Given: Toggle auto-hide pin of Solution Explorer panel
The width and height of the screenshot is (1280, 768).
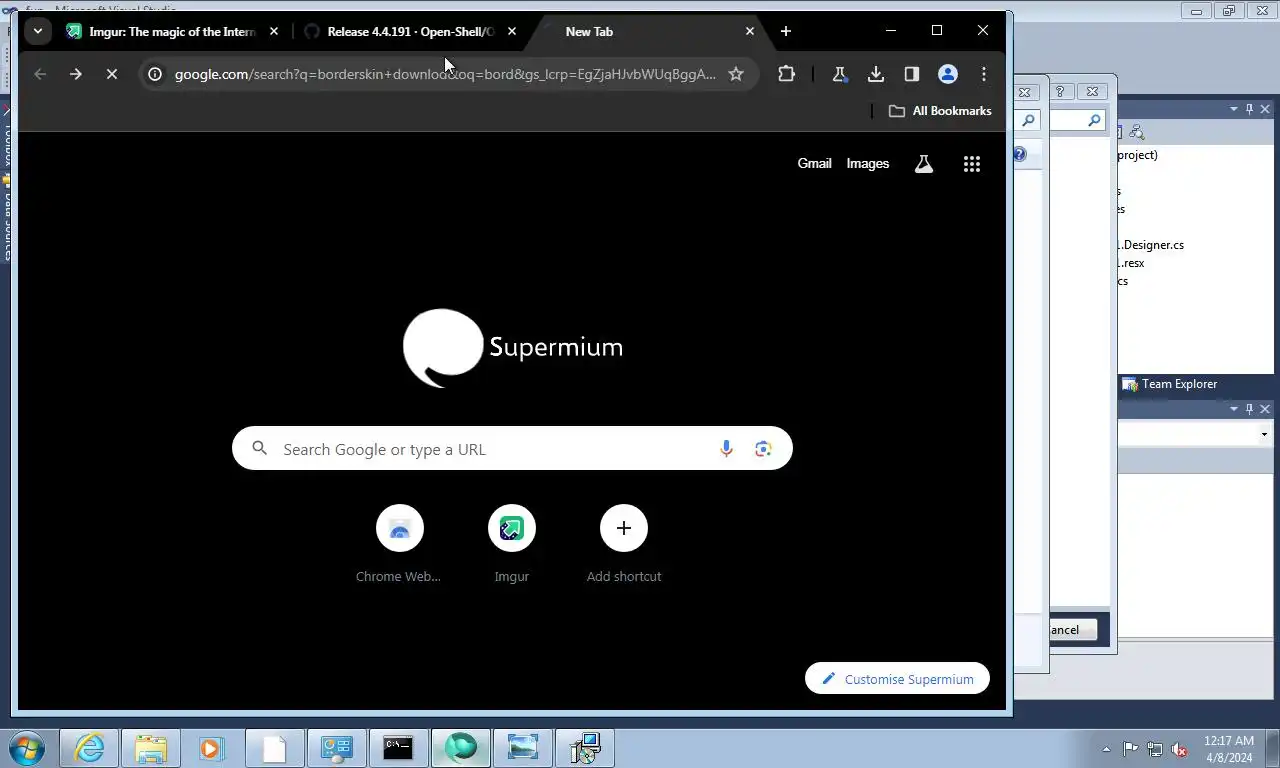Looking at the screenshot, I should (1249, 109).
